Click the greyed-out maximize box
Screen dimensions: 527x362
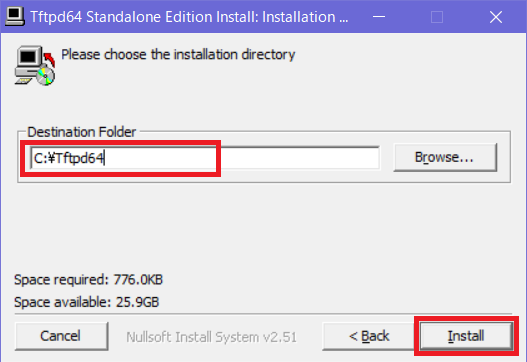tap(437, 16)
